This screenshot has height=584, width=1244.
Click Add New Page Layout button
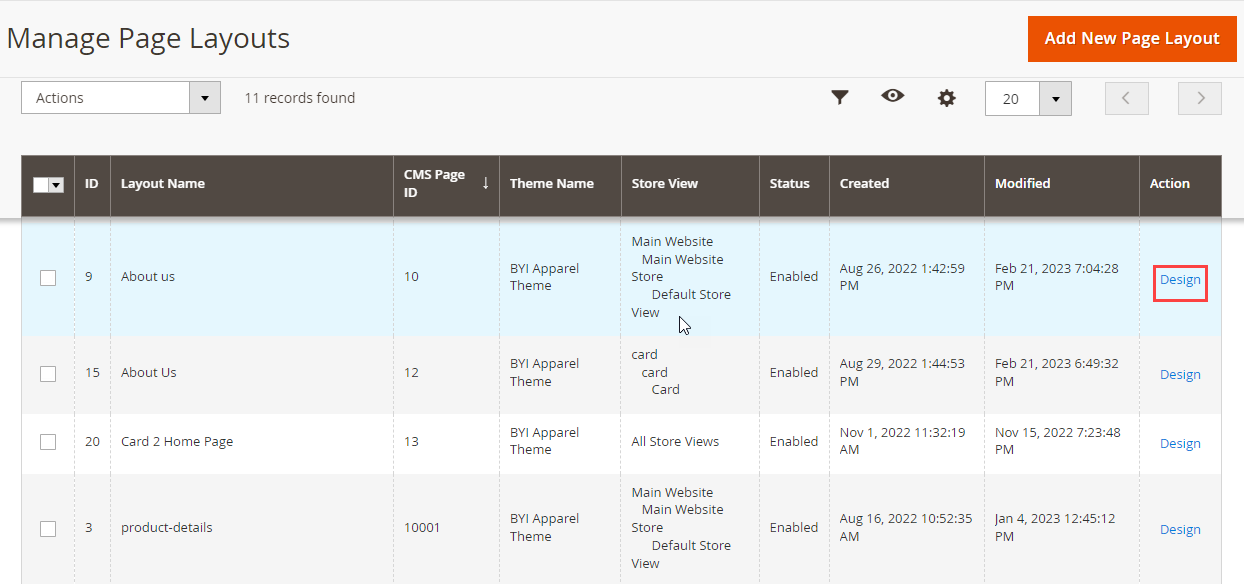point(1131,39)
